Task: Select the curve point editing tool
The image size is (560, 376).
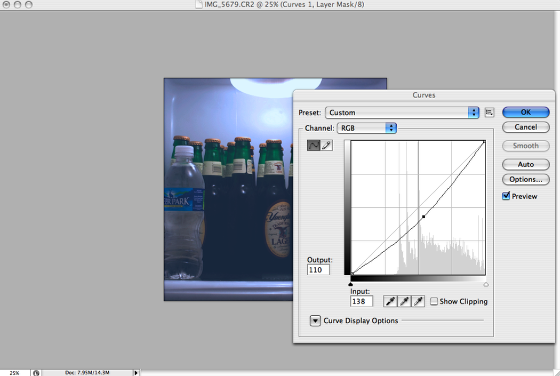Action: coord(314,145)
